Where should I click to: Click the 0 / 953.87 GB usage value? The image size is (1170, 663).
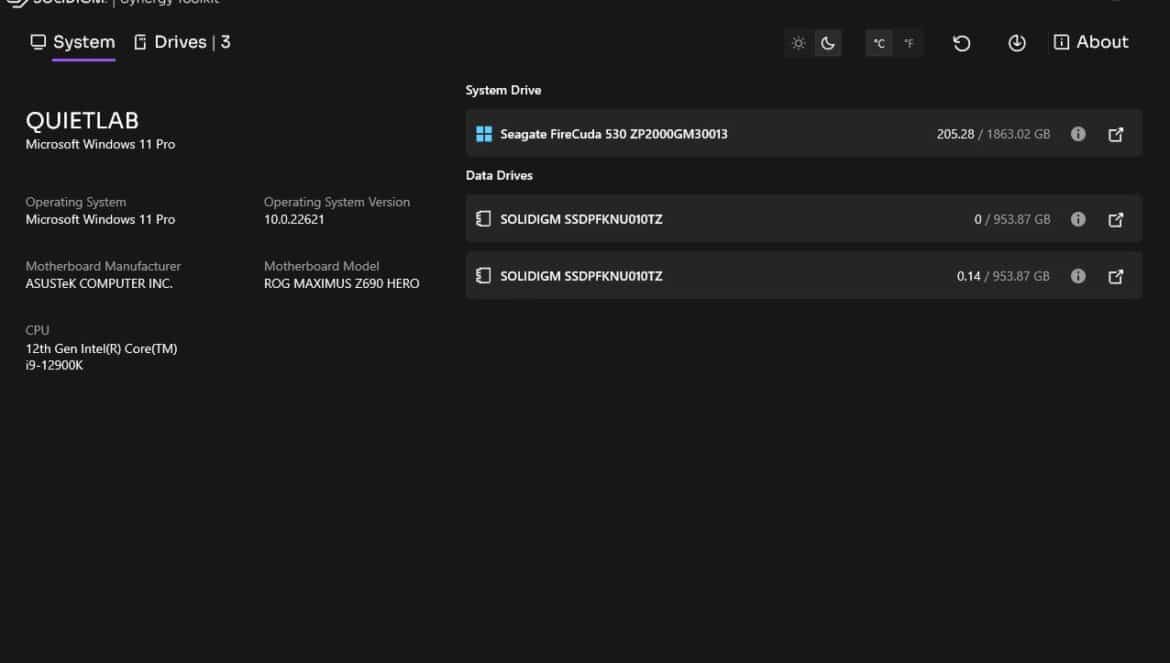coord(1012,219)
